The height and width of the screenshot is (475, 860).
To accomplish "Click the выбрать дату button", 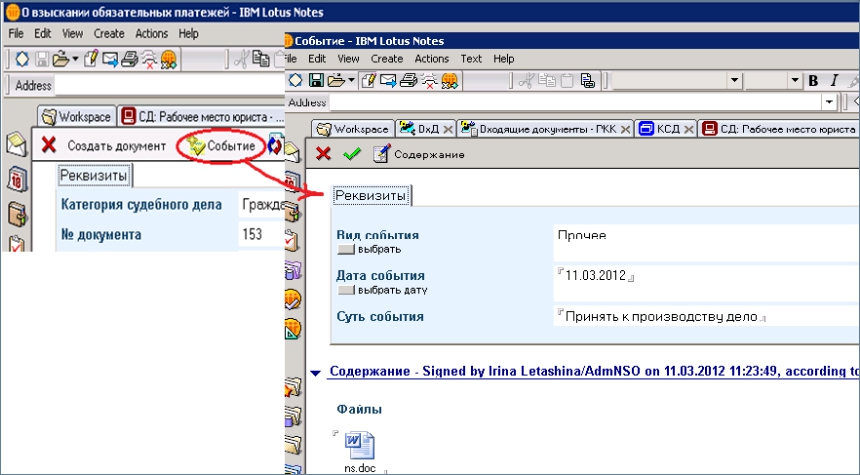I will 382,290.
